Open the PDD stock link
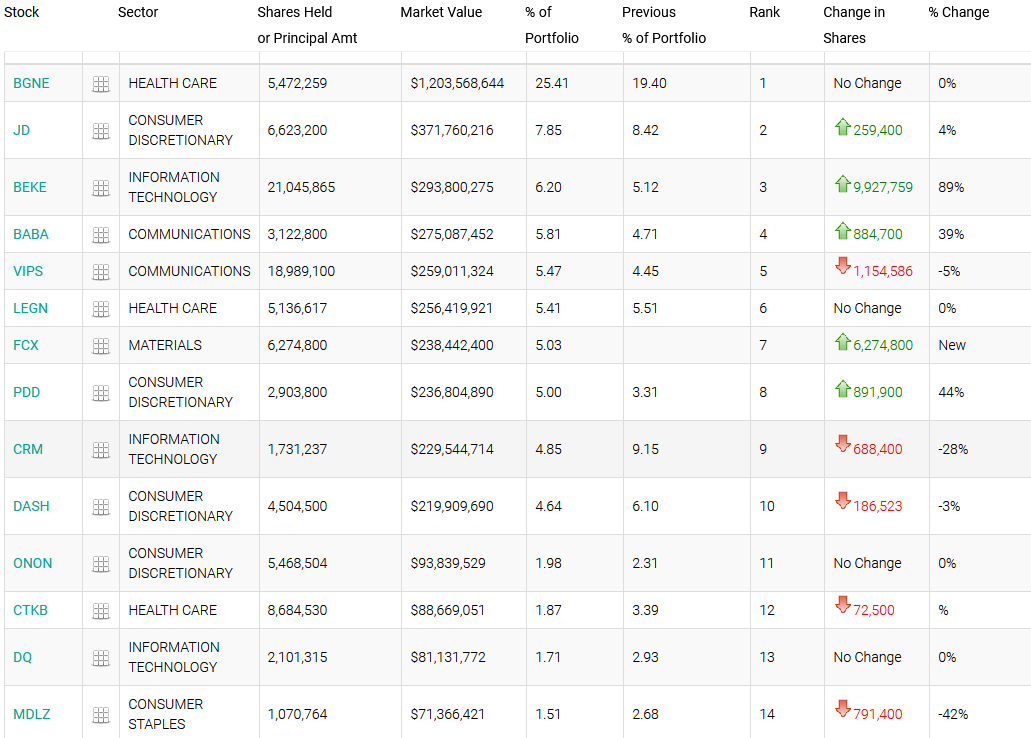 pos(26,392)
